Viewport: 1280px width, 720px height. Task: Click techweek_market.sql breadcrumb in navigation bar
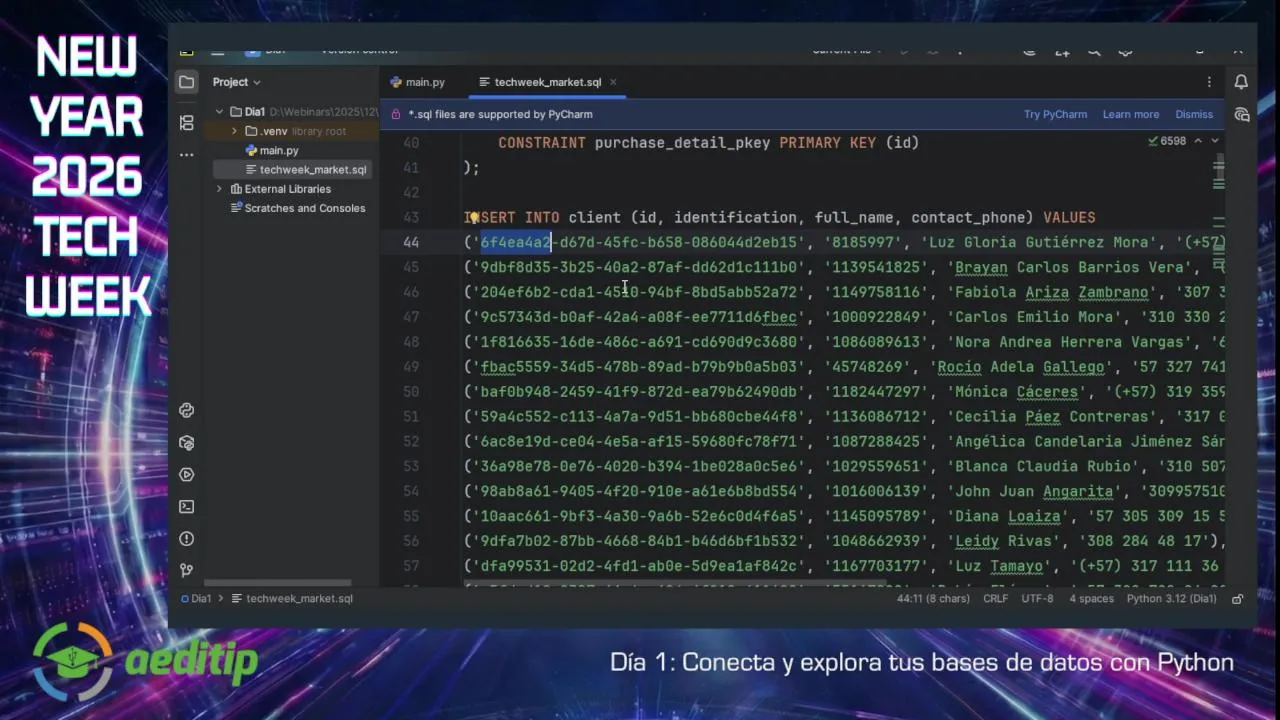point(299,599)
